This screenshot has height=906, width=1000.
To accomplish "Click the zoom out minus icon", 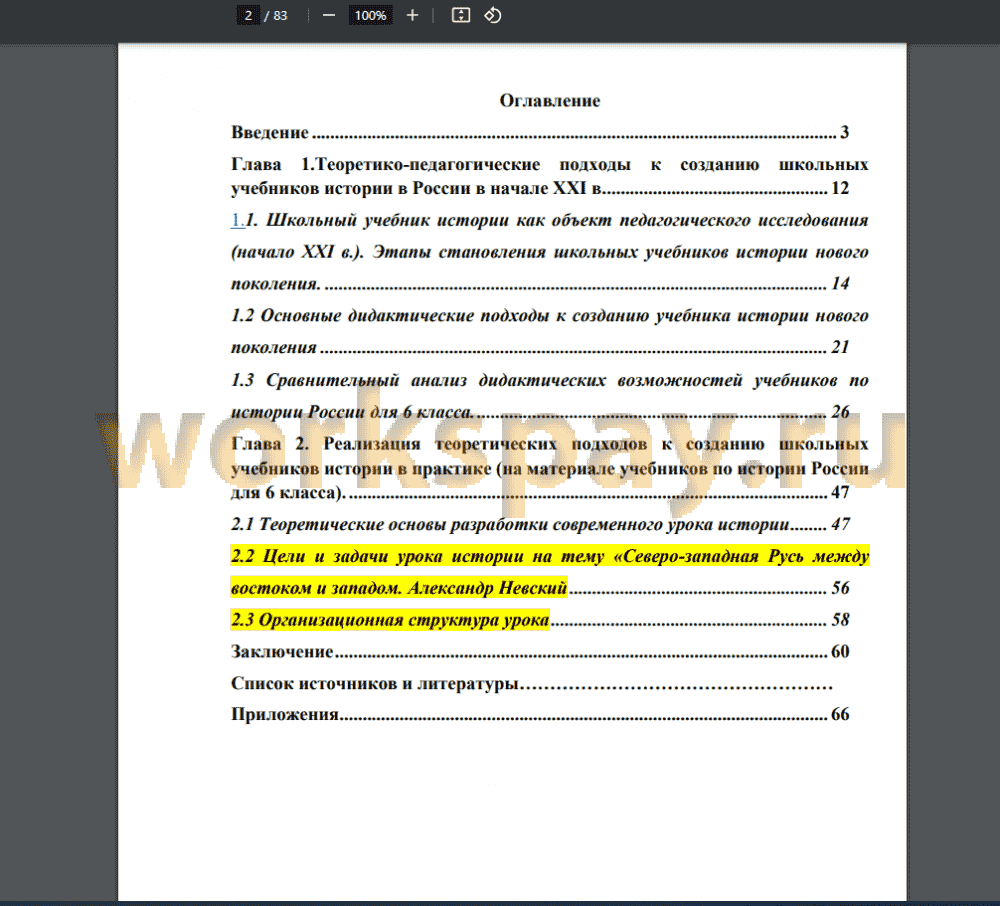I will tap(329, 15).
